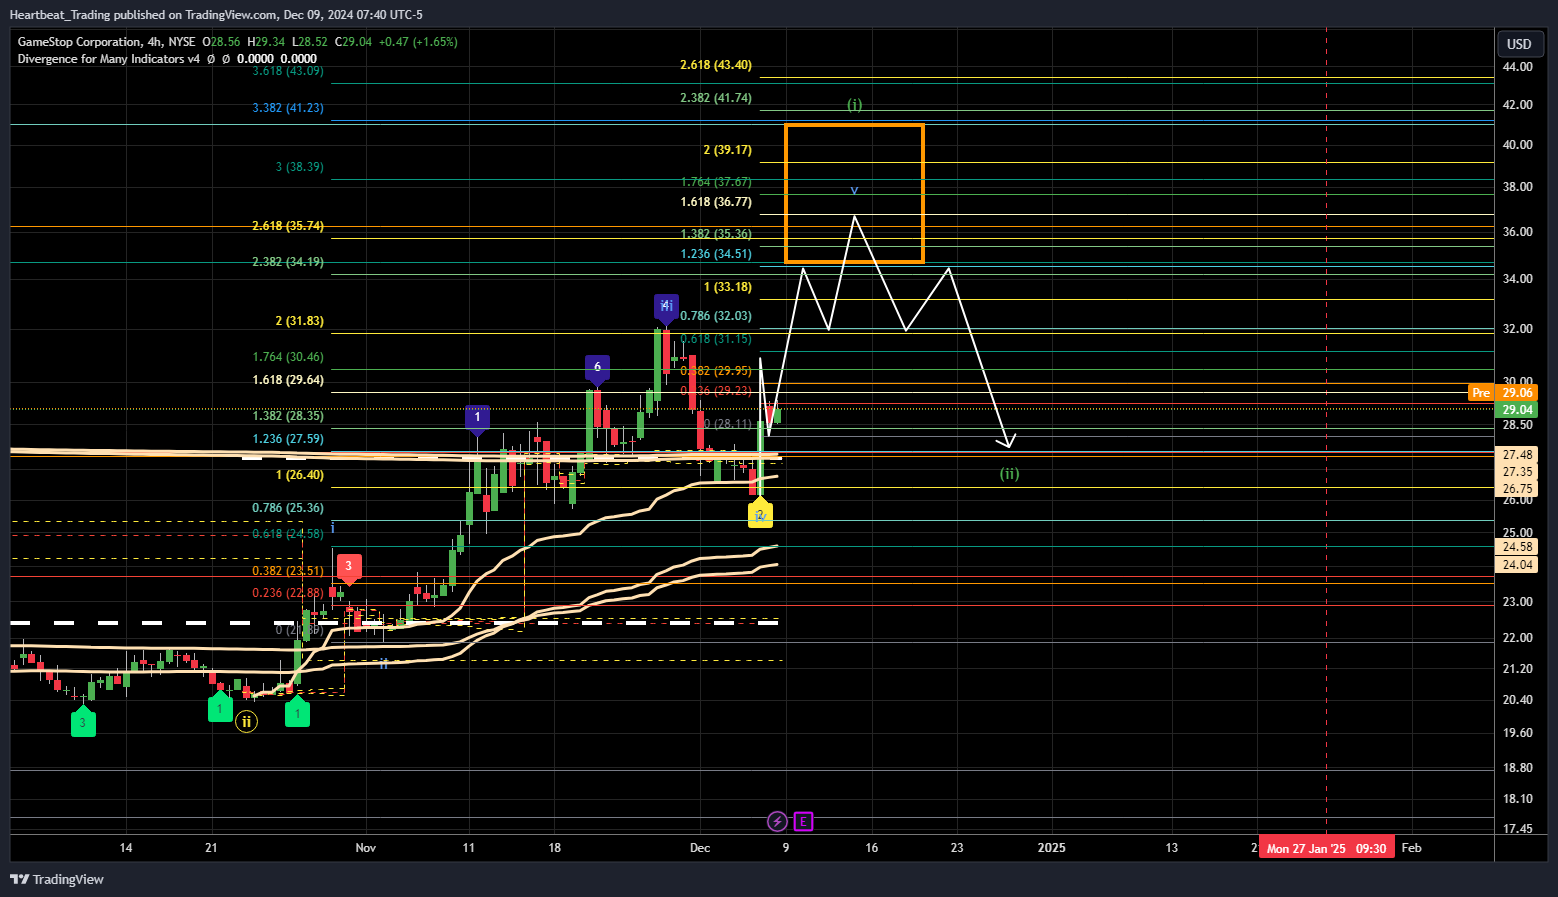Click Fibonacci label 1.236 (27.59)
The height and width of the screenshot is (897, 1558).
coord(288,439)
